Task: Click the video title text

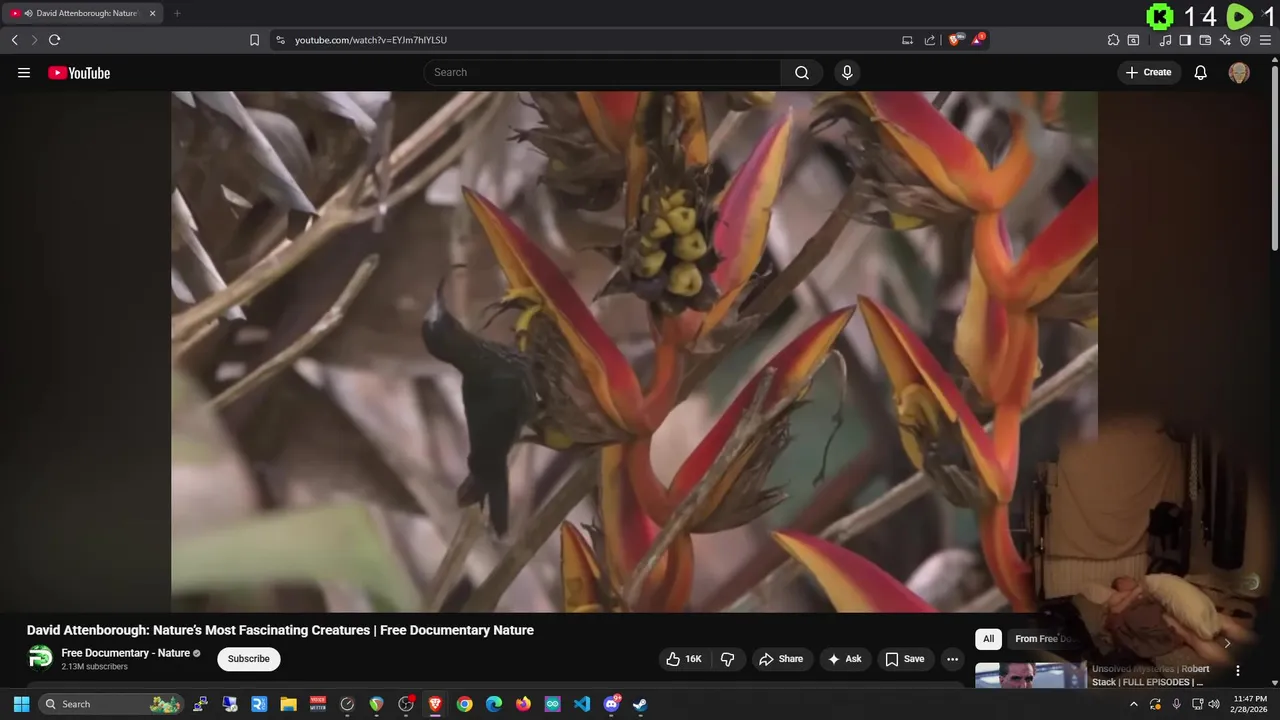Action: point(280,630)
